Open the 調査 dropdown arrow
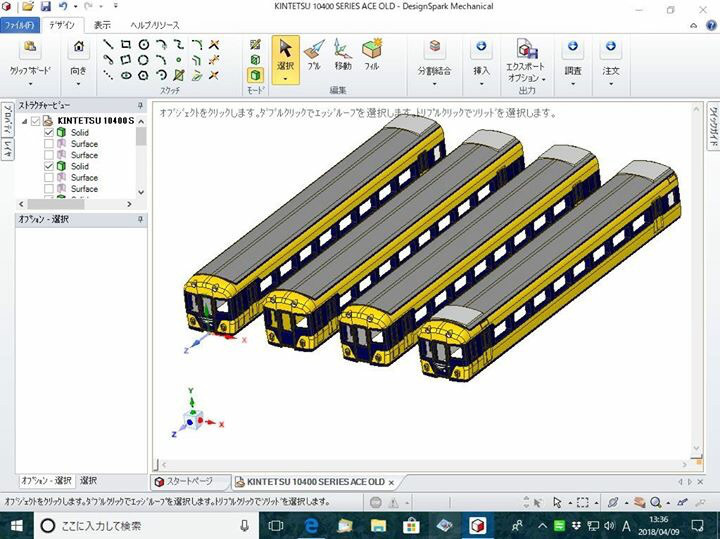The image size is (720, 539). coord(573,84)
